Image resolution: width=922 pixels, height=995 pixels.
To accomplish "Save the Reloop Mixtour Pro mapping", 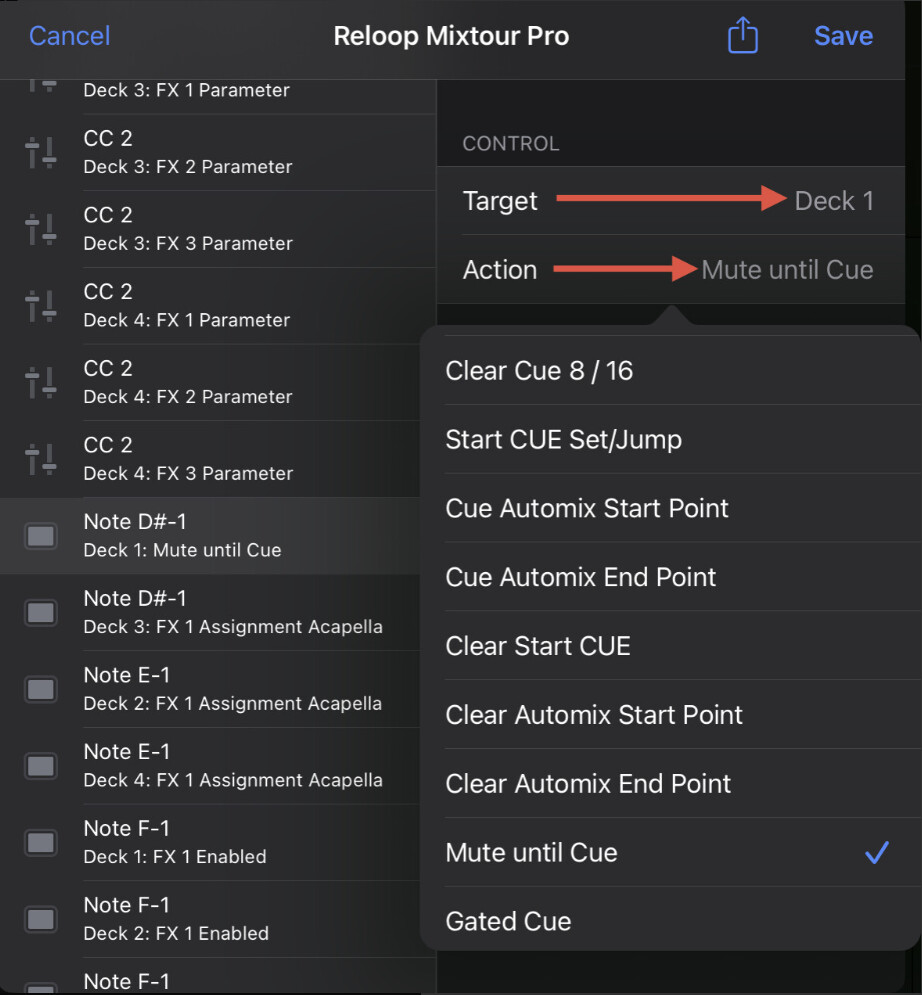I will [843, 37].
